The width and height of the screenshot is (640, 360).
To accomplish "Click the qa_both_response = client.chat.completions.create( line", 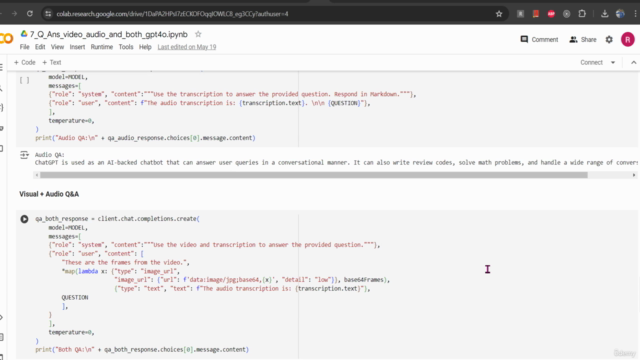I will tap(118, 219).
